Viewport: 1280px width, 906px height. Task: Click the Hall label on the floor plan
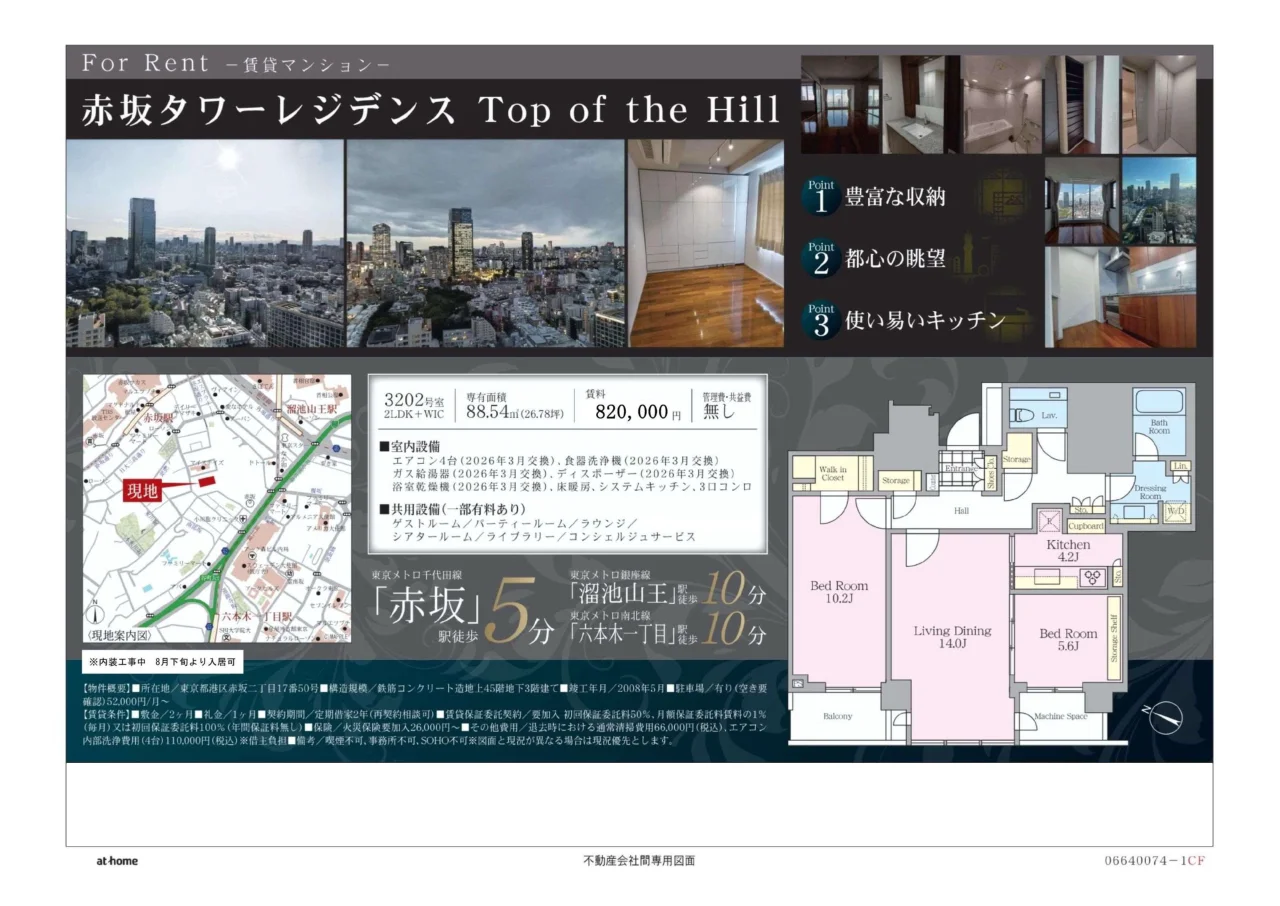click(961, 510)
